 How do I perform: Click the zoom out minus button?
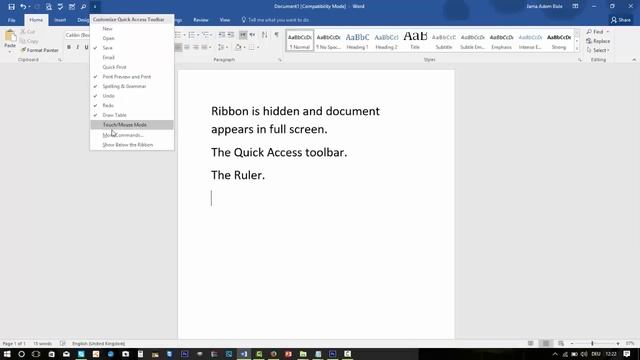point(572,344)
